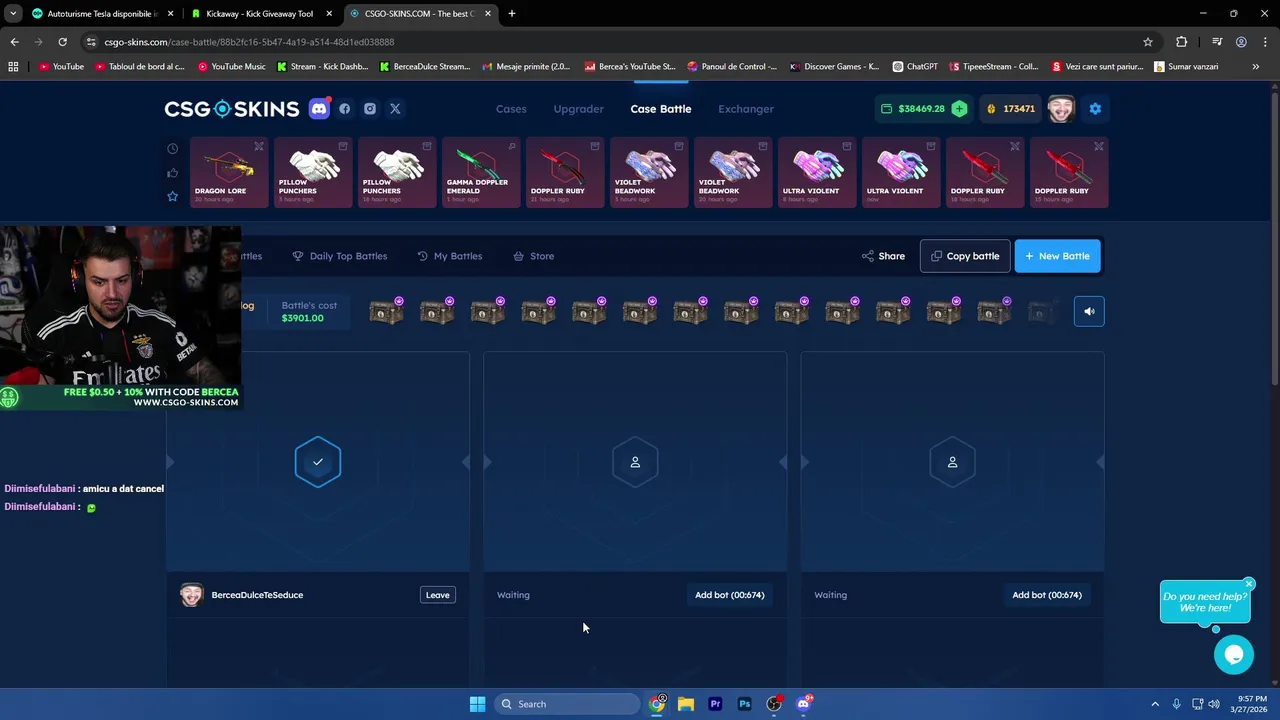This screenshot has height=720, width=1280.
Task: Expand hidden bookmarks chevron
Action: pyautogui.click(x=1255, y=67)
